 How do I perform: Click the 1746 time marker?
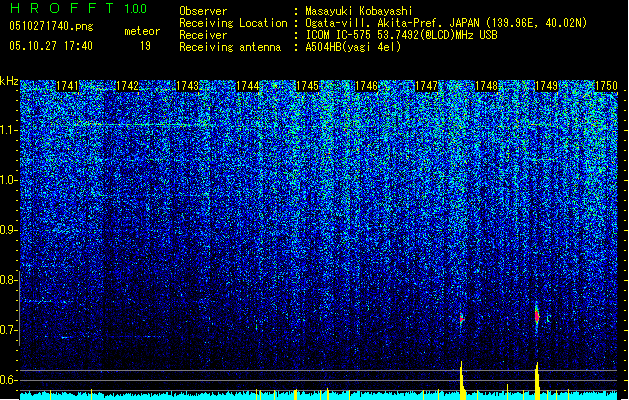[367, 86]
